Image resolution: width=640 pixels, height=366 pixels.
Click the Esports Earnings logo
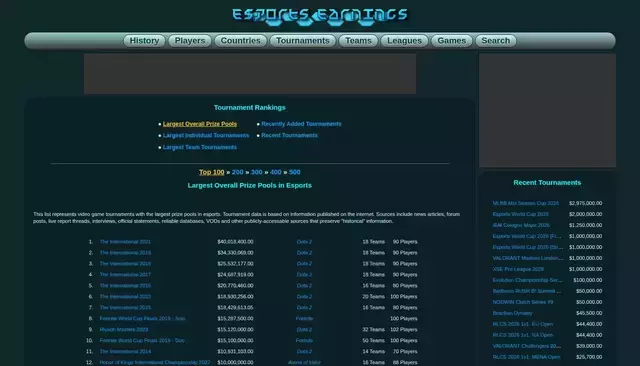[x=320, y=16]
